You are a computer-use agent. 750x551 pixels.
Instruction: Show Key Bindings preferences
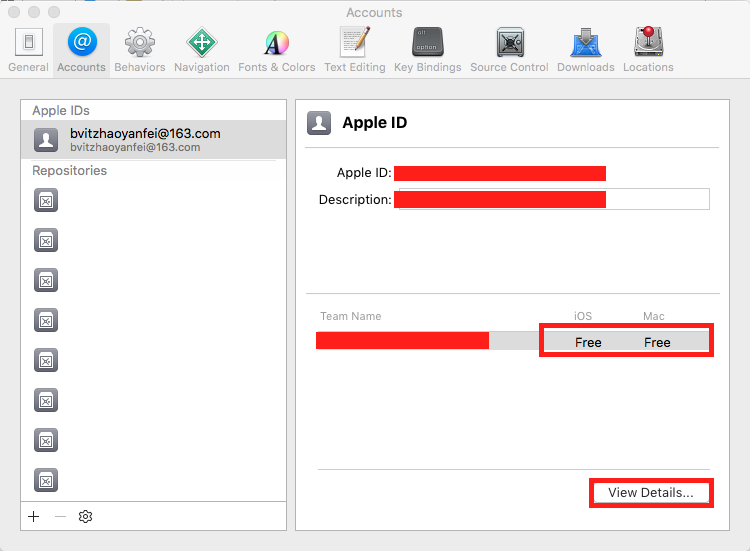tap(428, 50)
